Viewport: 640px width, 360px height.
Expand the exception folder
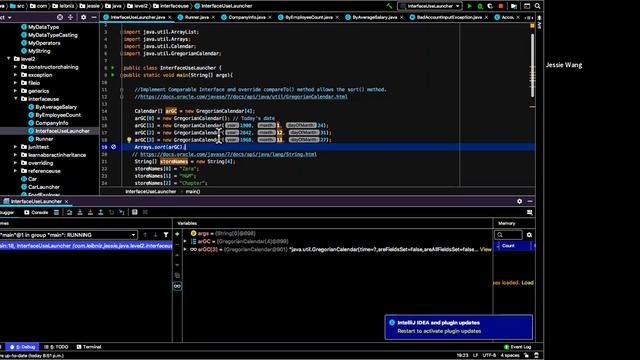click(x=16, y=75)
